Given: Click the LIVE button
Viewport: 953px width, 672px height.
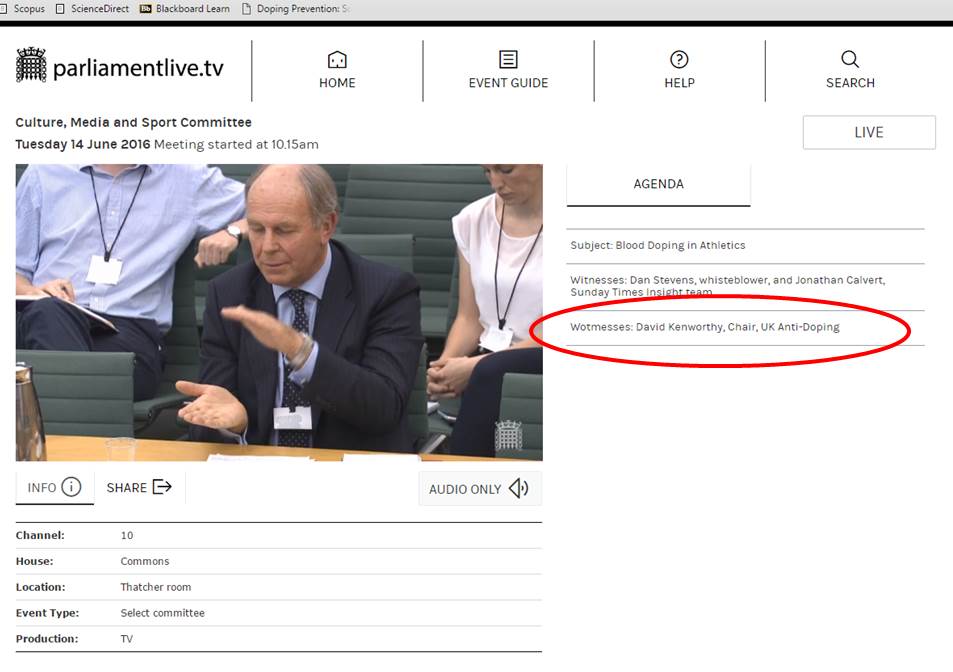Looking at the screenshot, I should (x=869, y=132).
